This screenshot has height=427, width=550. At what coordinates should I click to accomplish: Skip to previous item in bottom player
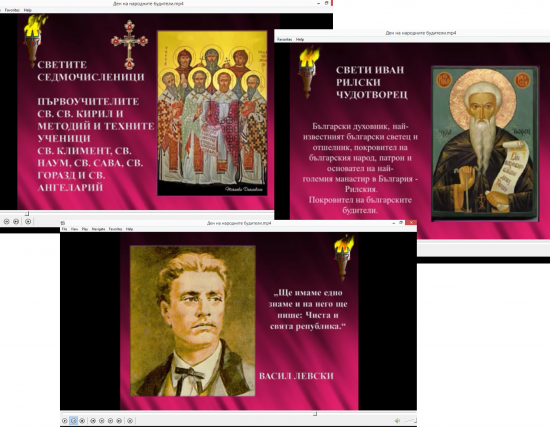click(93, 421)
